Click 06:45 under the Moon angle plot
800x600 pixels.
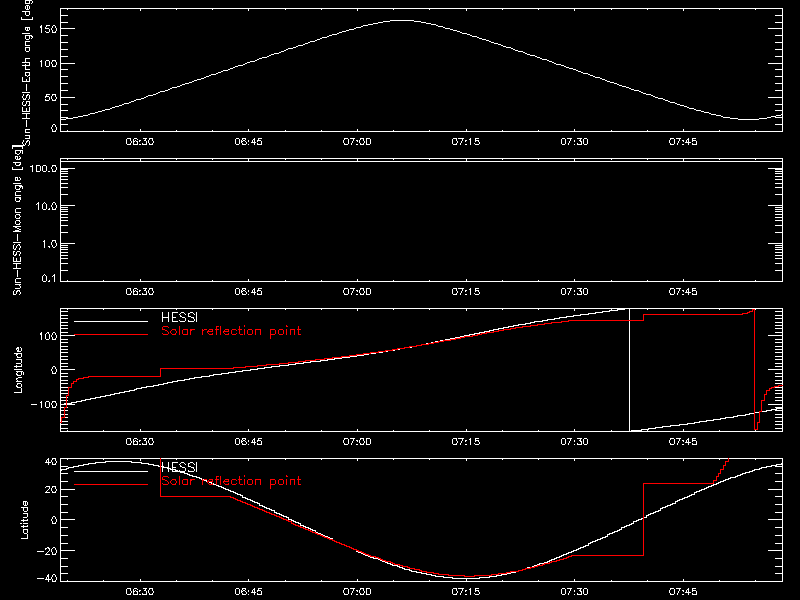tap(248, 291)
